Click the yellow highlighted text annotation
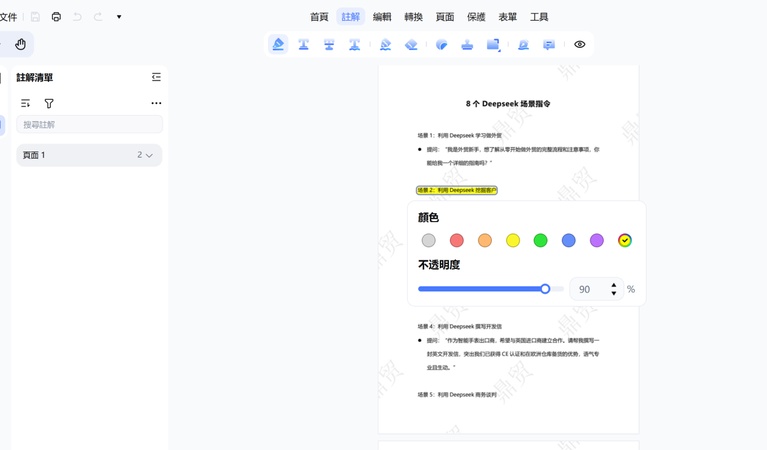Viewport: 767px width, 450px height. [x=457, y=190]
